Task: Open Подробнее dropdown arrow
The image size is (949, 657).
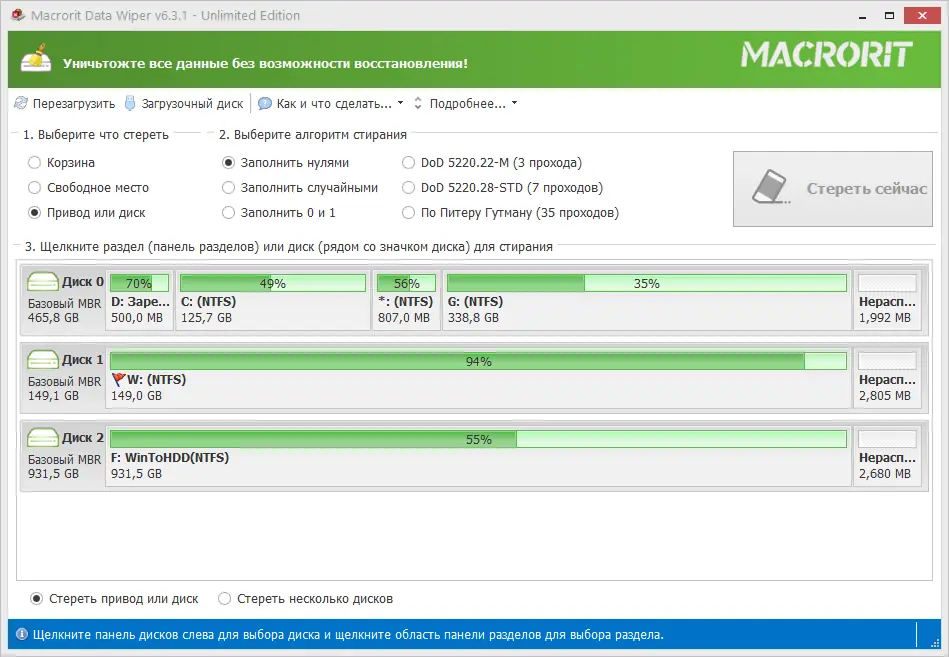Action: 514,103
